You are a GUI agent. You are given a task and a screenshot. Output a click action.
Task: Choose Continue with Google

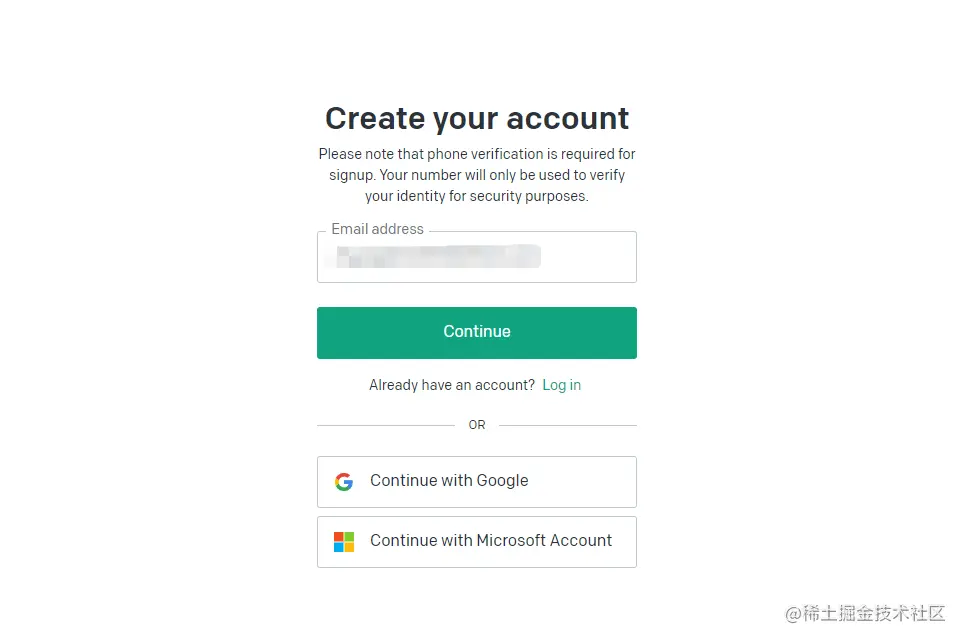476,482
